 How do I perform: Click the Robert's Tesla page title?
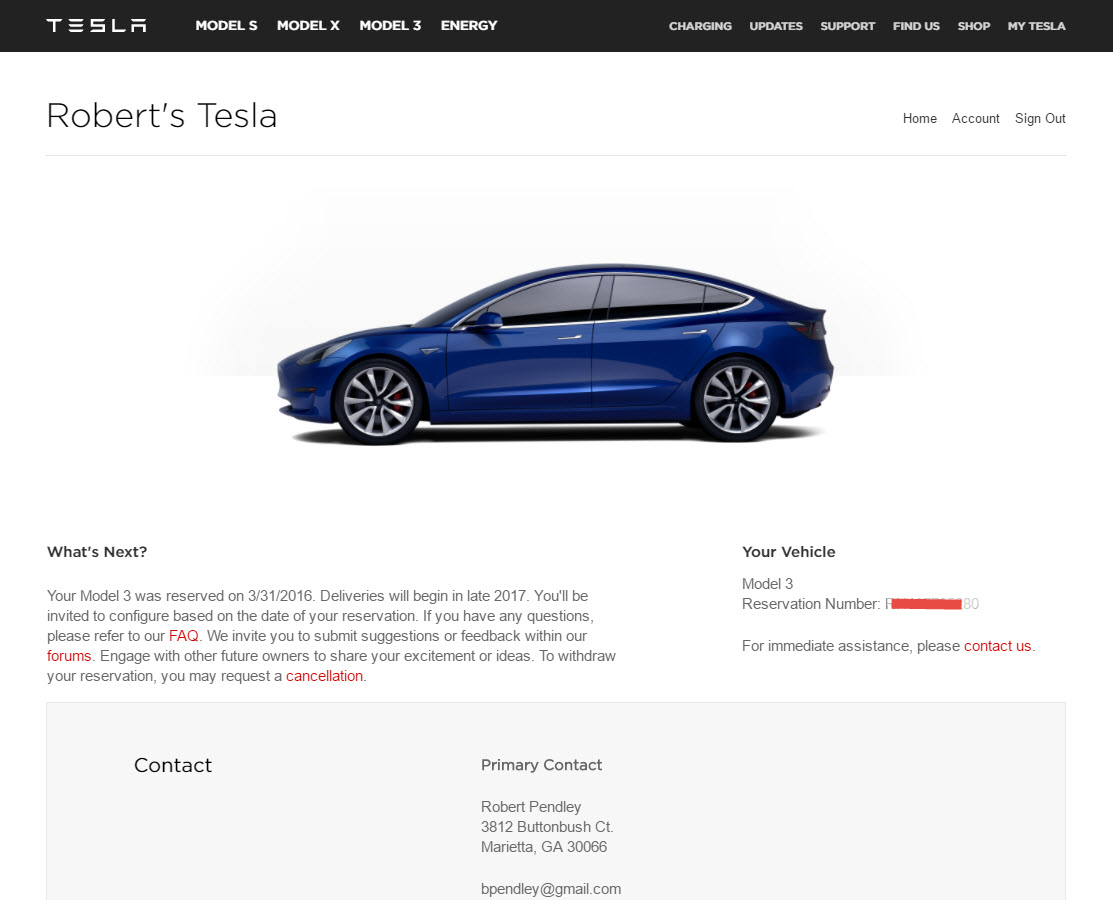point(162,116)
